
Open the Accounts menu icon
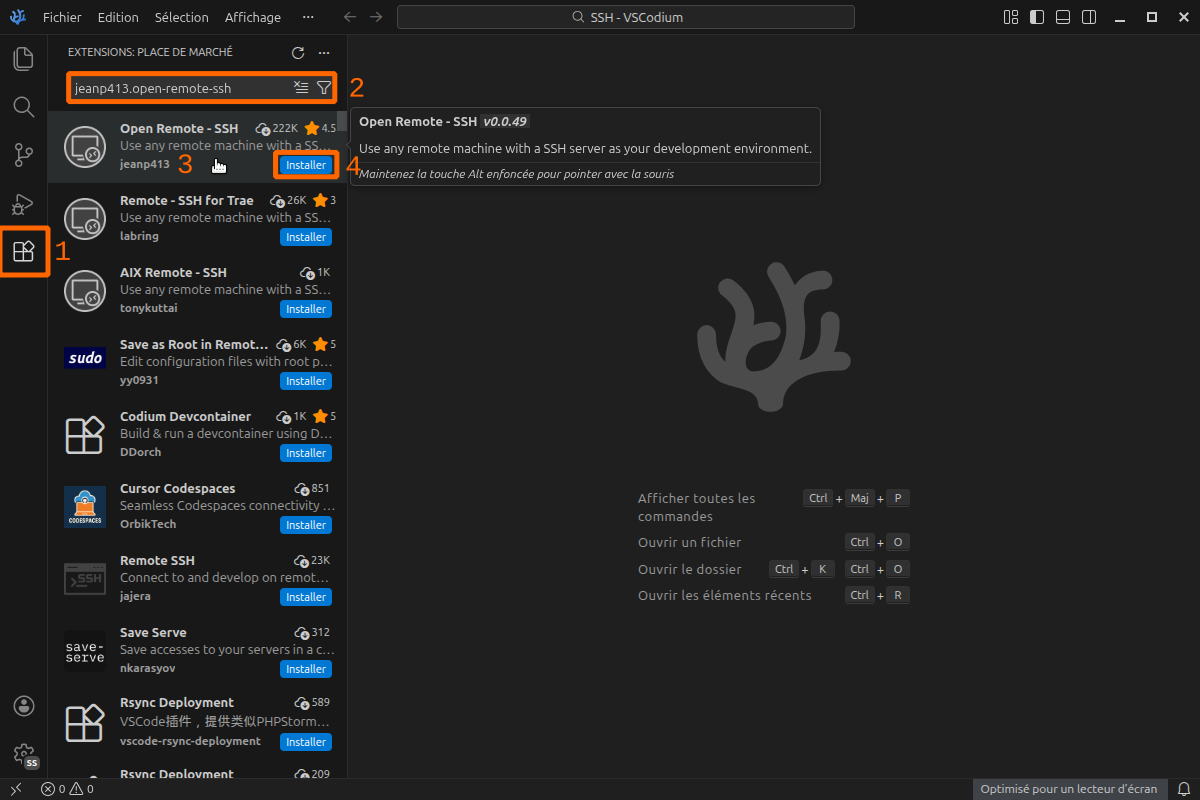[23, 706]
